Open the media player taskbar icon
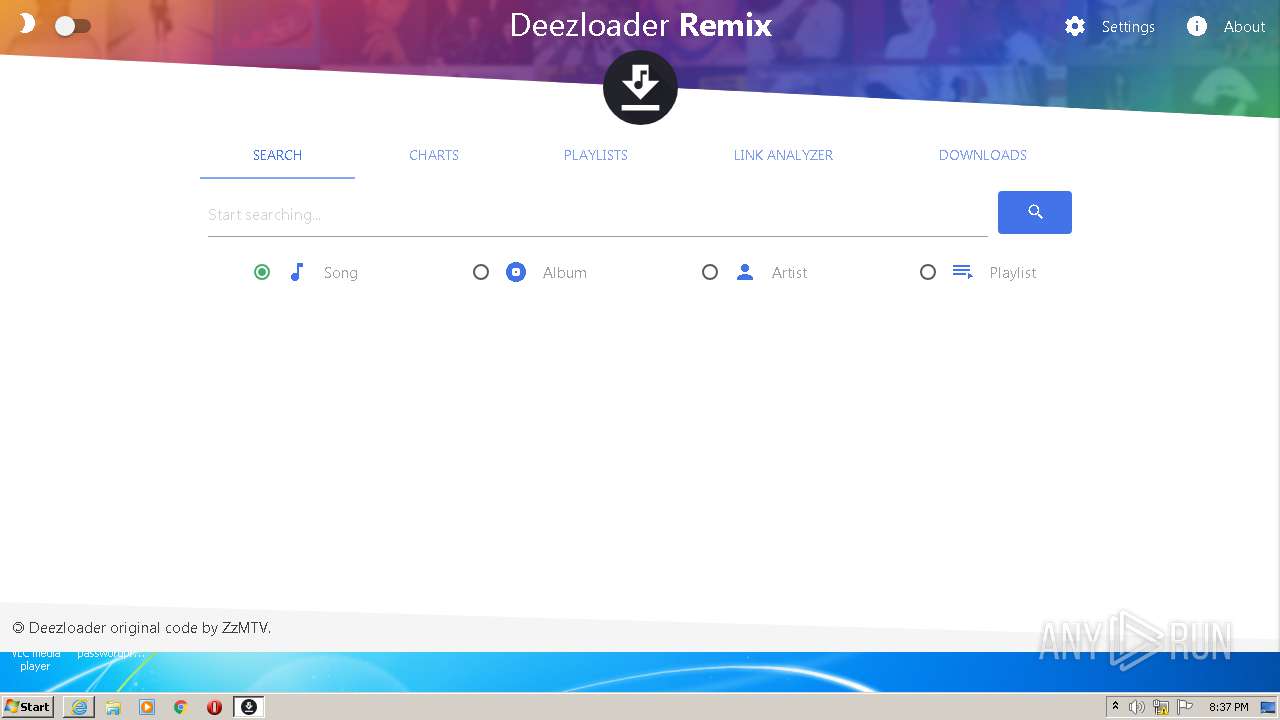This screenshot has width=1280, height=720. (147, 707)
